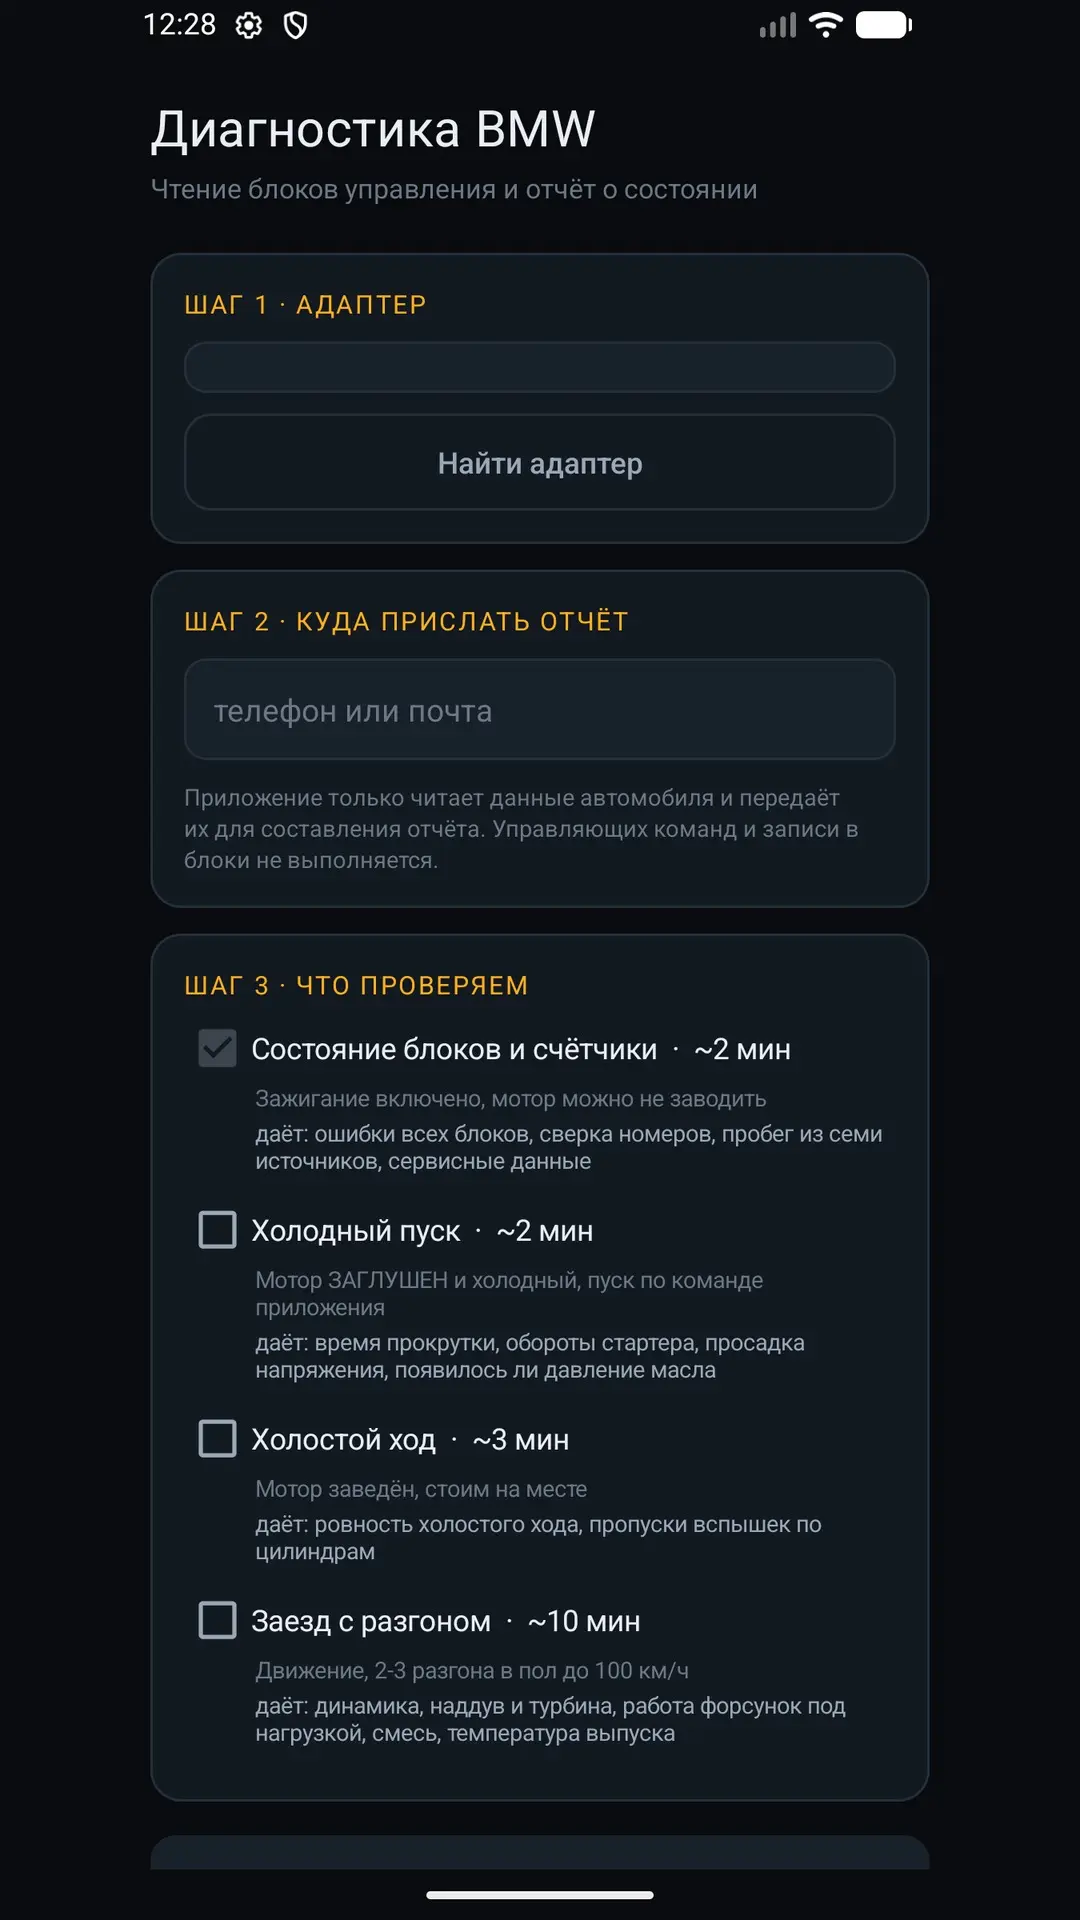Enable the 'Холостой ход' checkbox

pyautogui.click(x=217, y=1439)
